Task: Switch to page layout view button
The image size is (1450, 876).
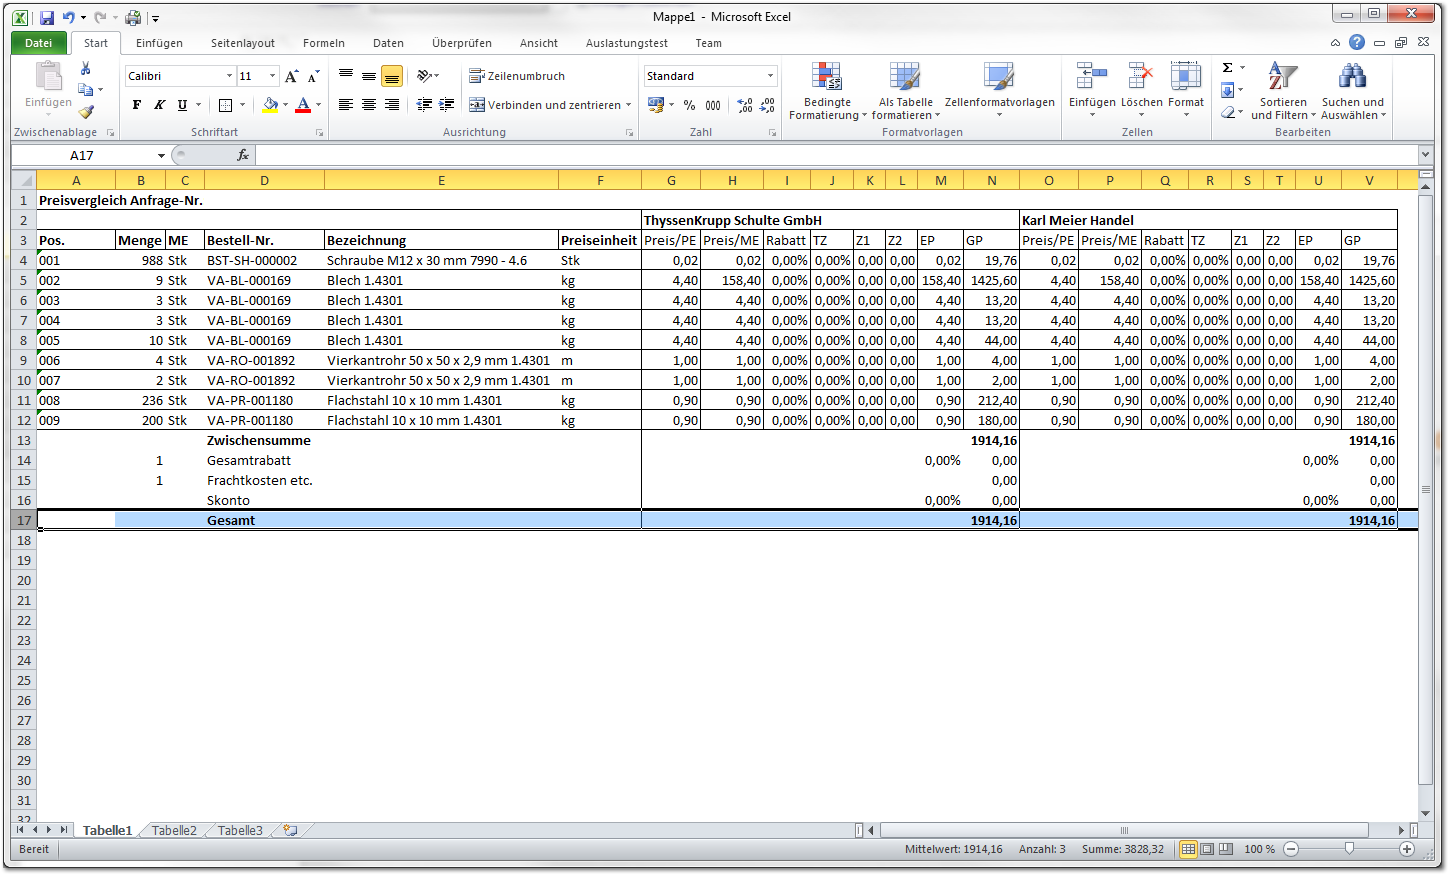Action: 1207,849
